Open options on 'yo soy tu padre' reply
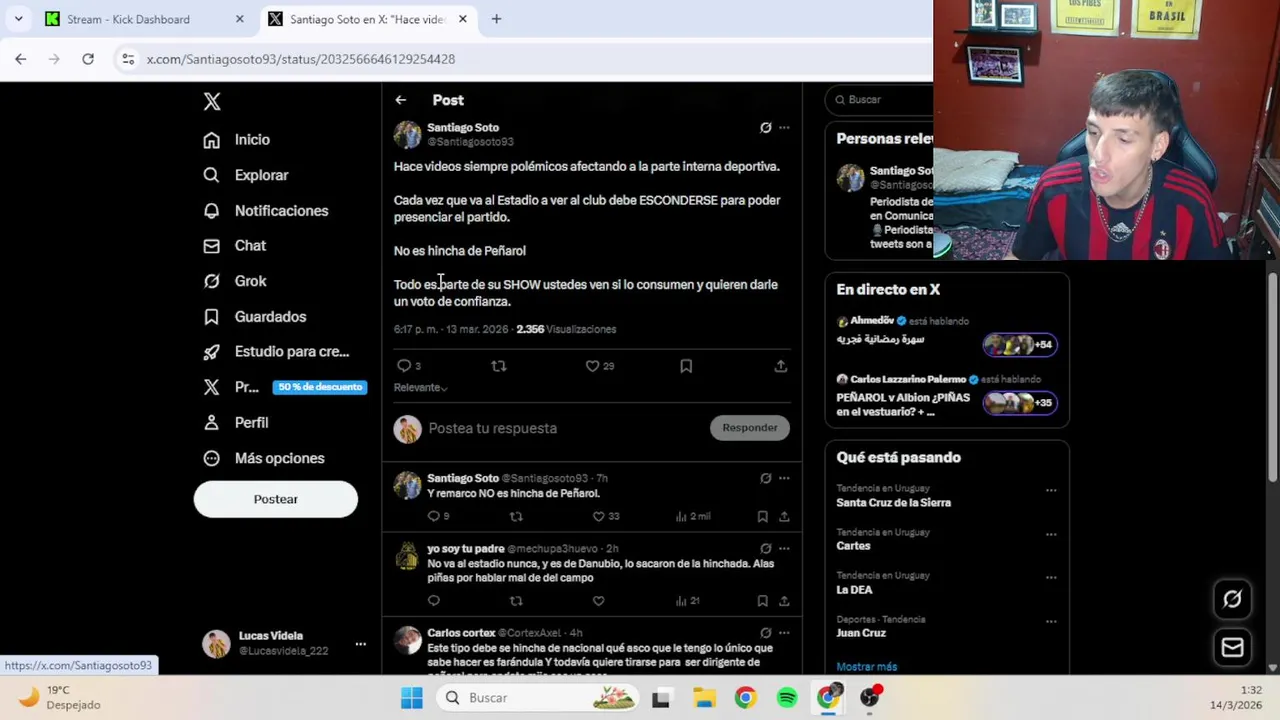1280x720 pixels. click(x=784, y=549)
